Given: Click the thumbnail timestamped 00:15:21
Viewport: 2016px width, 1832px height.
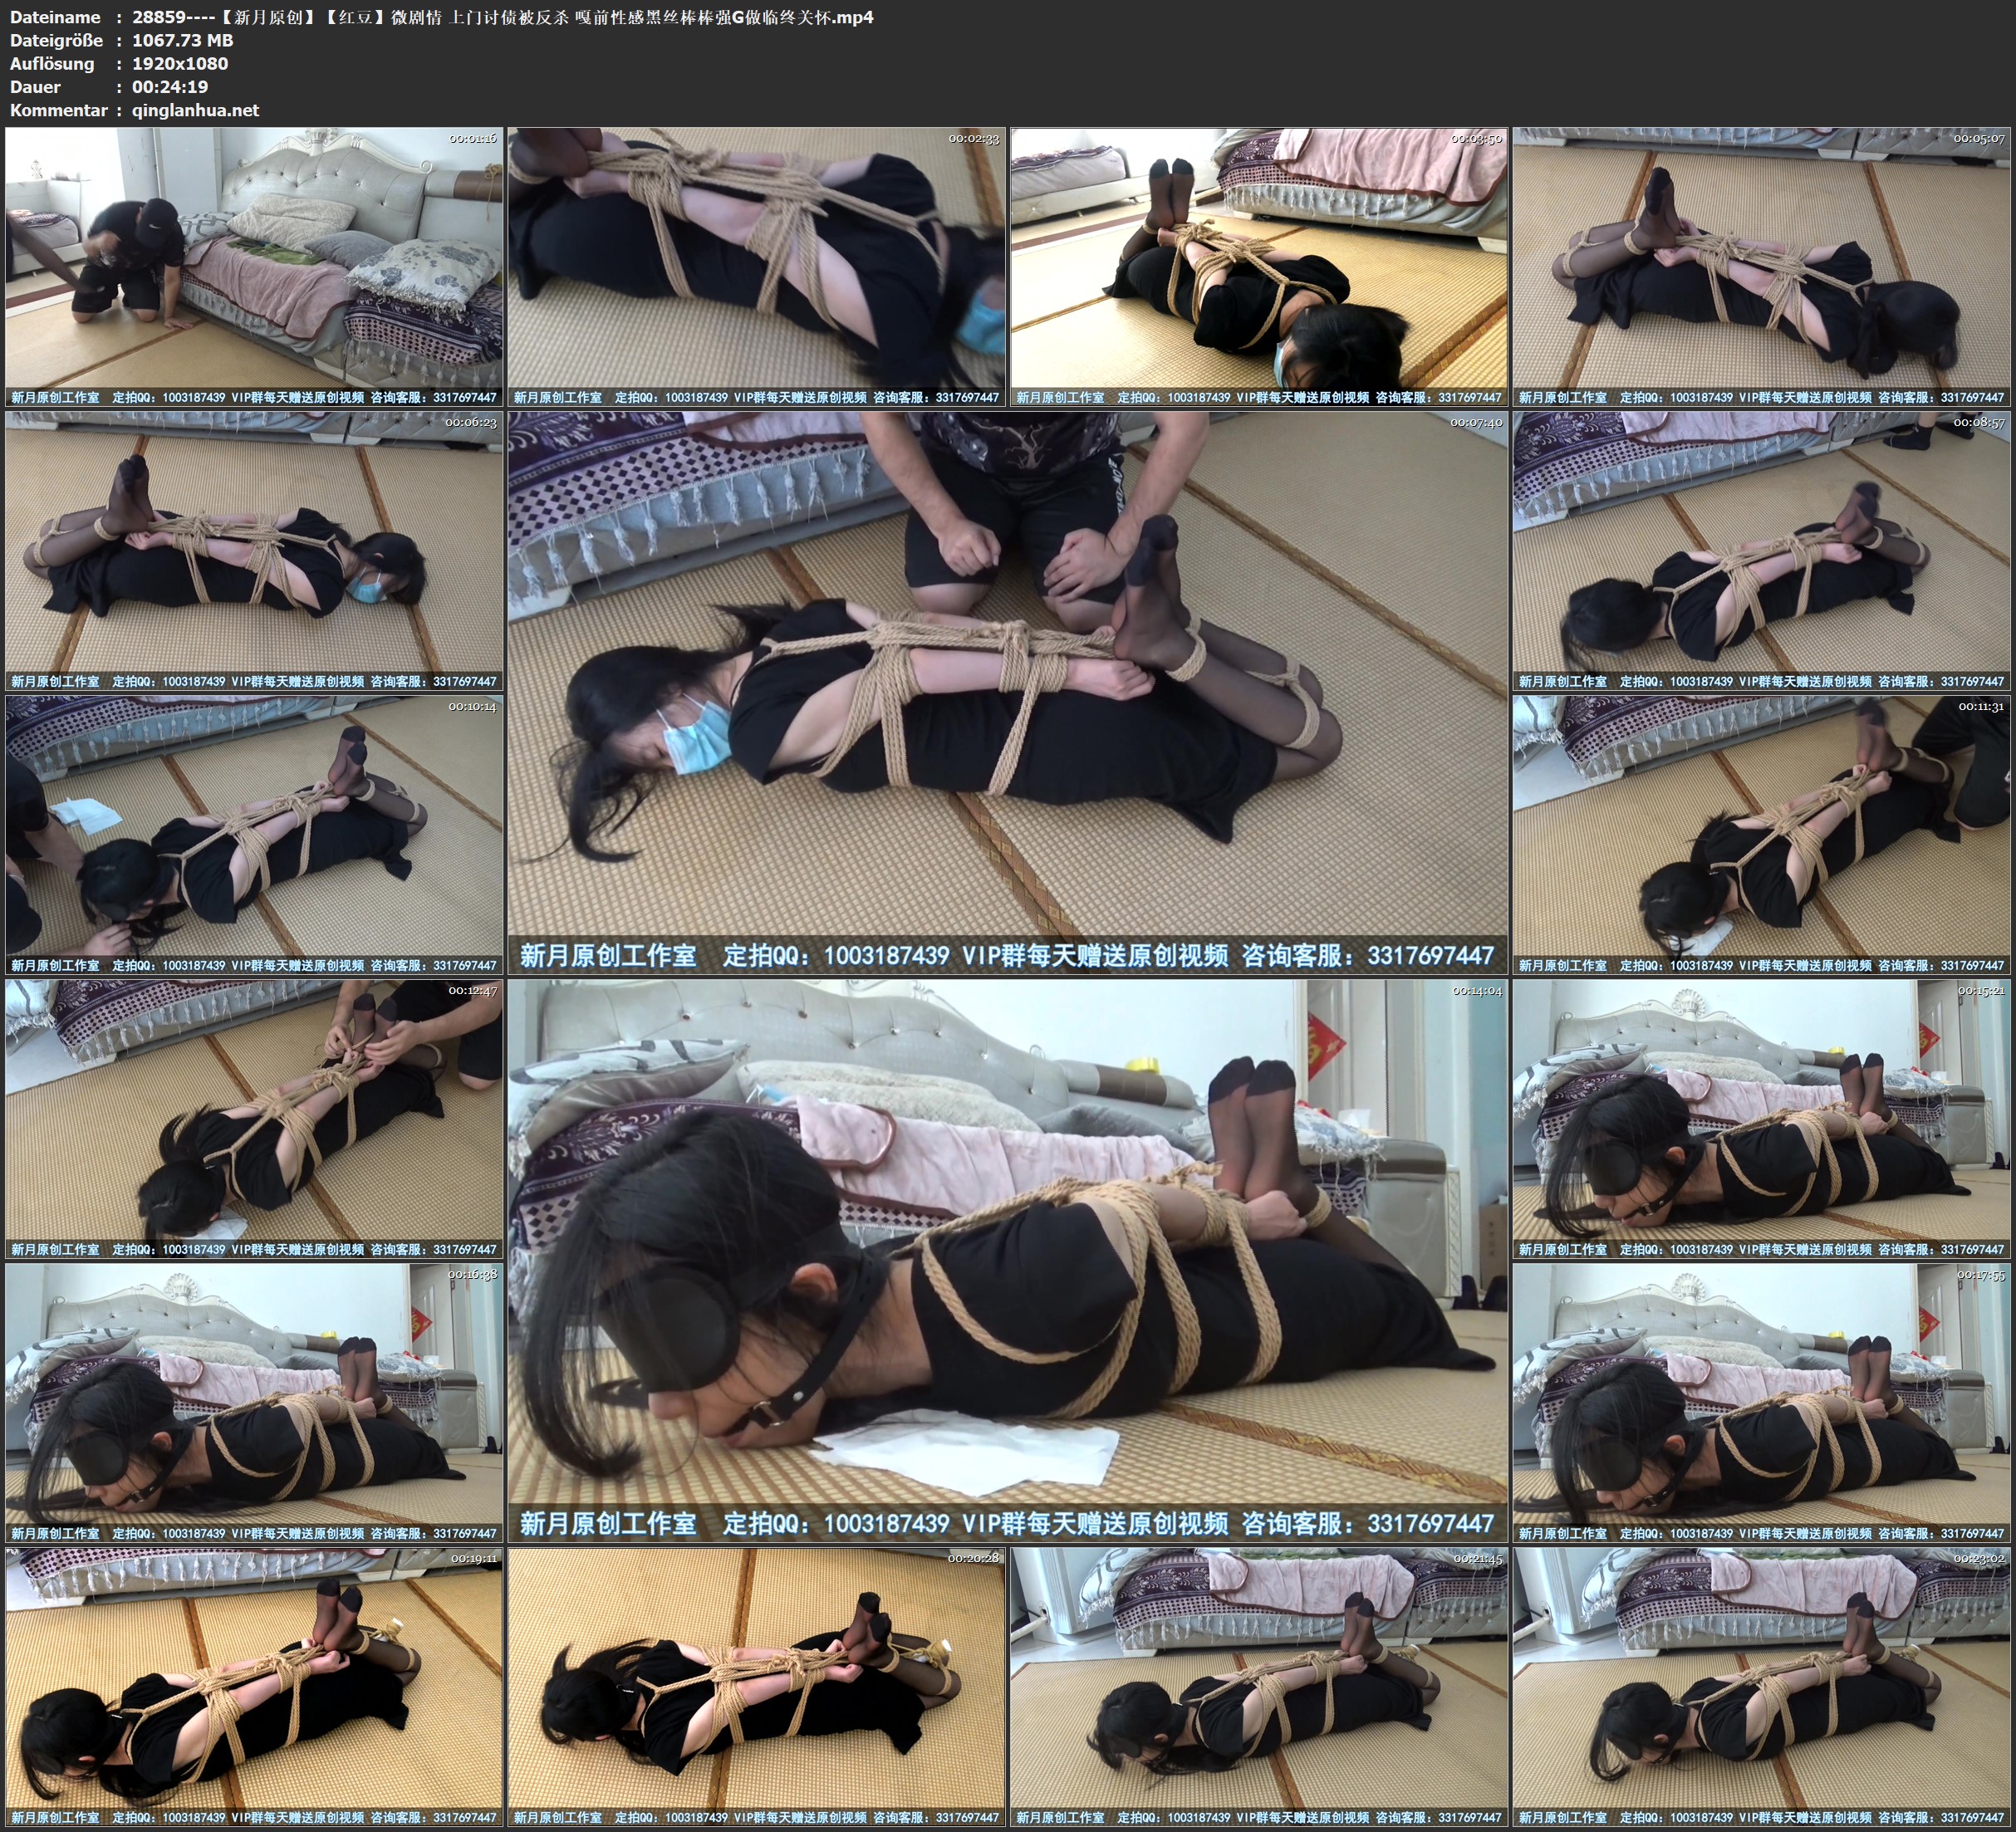Looking at the screenshot, I should pyautogui.click(x=1761, y=1118).
